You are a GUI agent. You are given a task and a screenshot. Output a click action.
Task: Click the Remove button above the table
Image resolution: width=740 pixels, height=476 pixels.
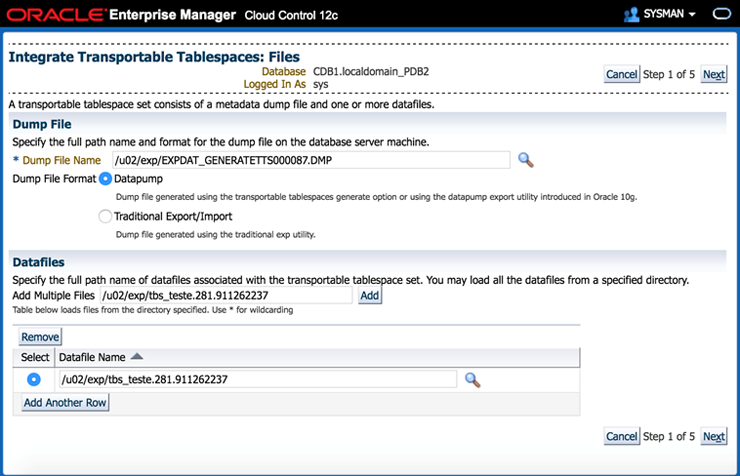(x=40, y=338)
